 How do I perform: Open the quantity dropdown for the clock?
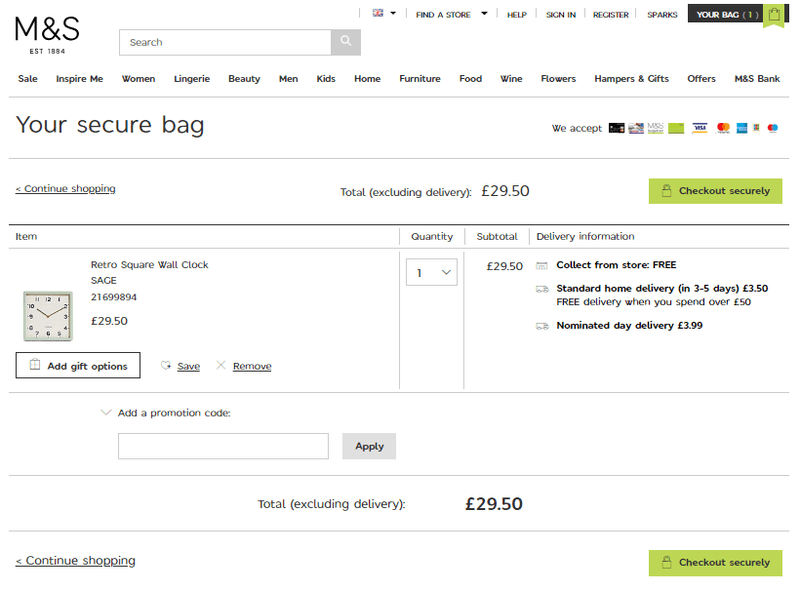pos(431,272)
